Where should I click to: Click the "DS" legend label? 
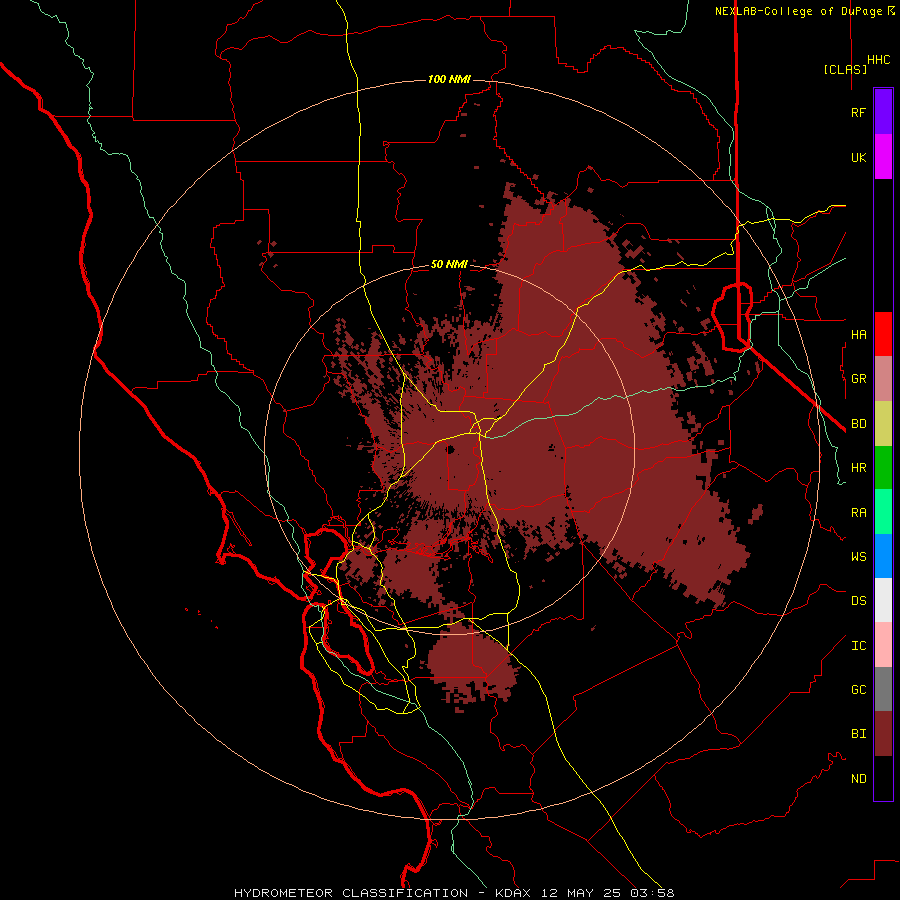[x=858, y=601]
